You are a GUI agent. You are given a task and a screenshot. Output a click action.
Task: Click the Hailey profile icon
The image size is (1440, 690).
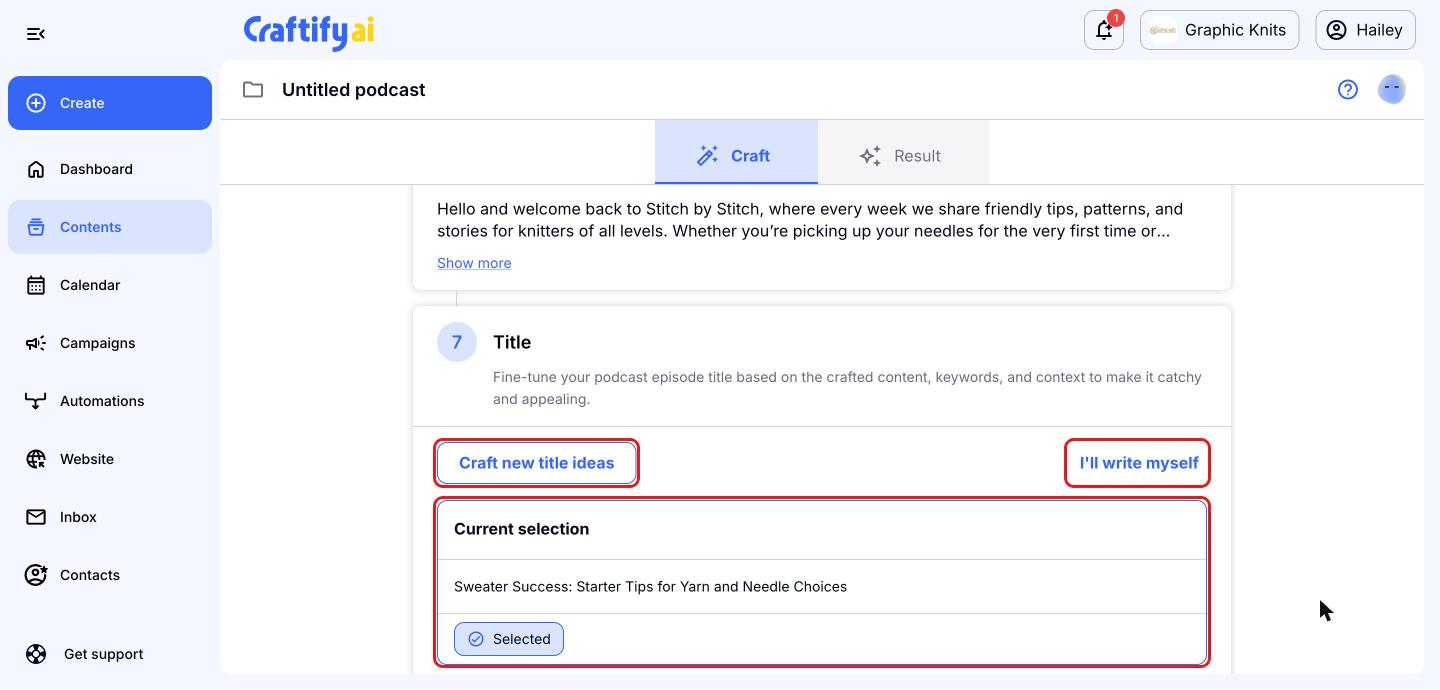(1336, 30)
